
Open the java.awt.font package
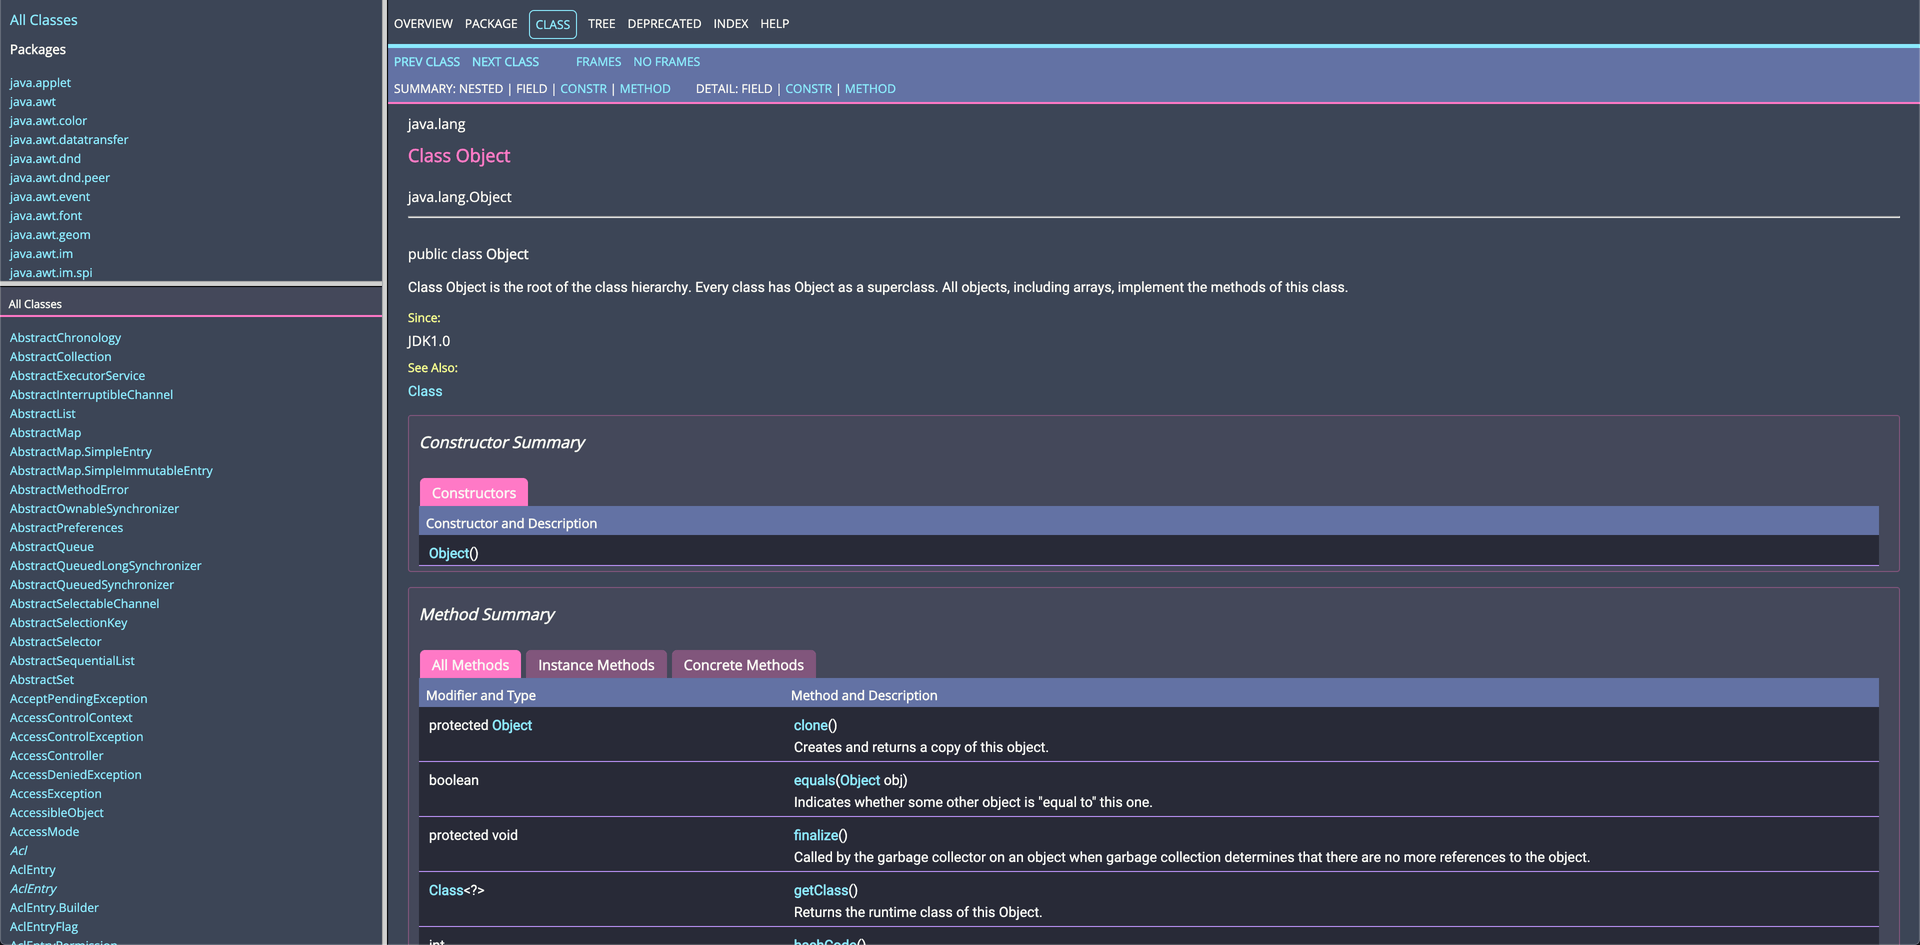point(45,215)
